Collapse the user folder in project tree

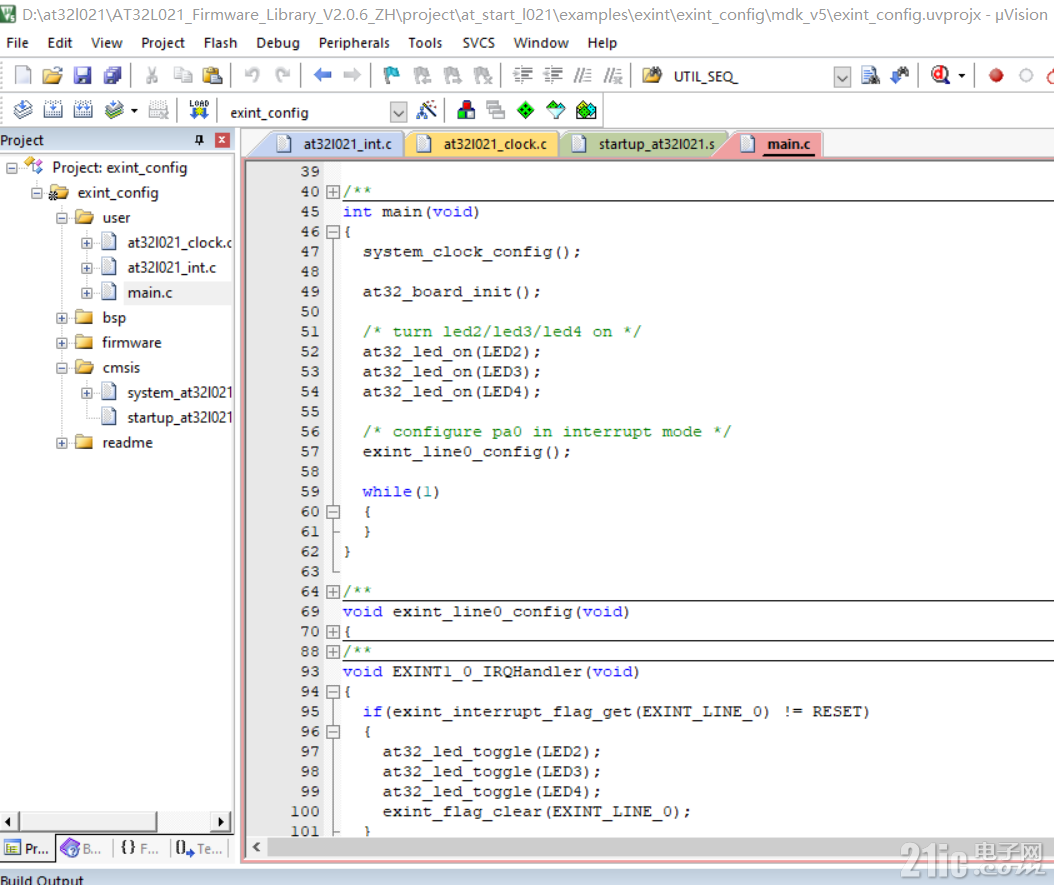tap(62, 218)
